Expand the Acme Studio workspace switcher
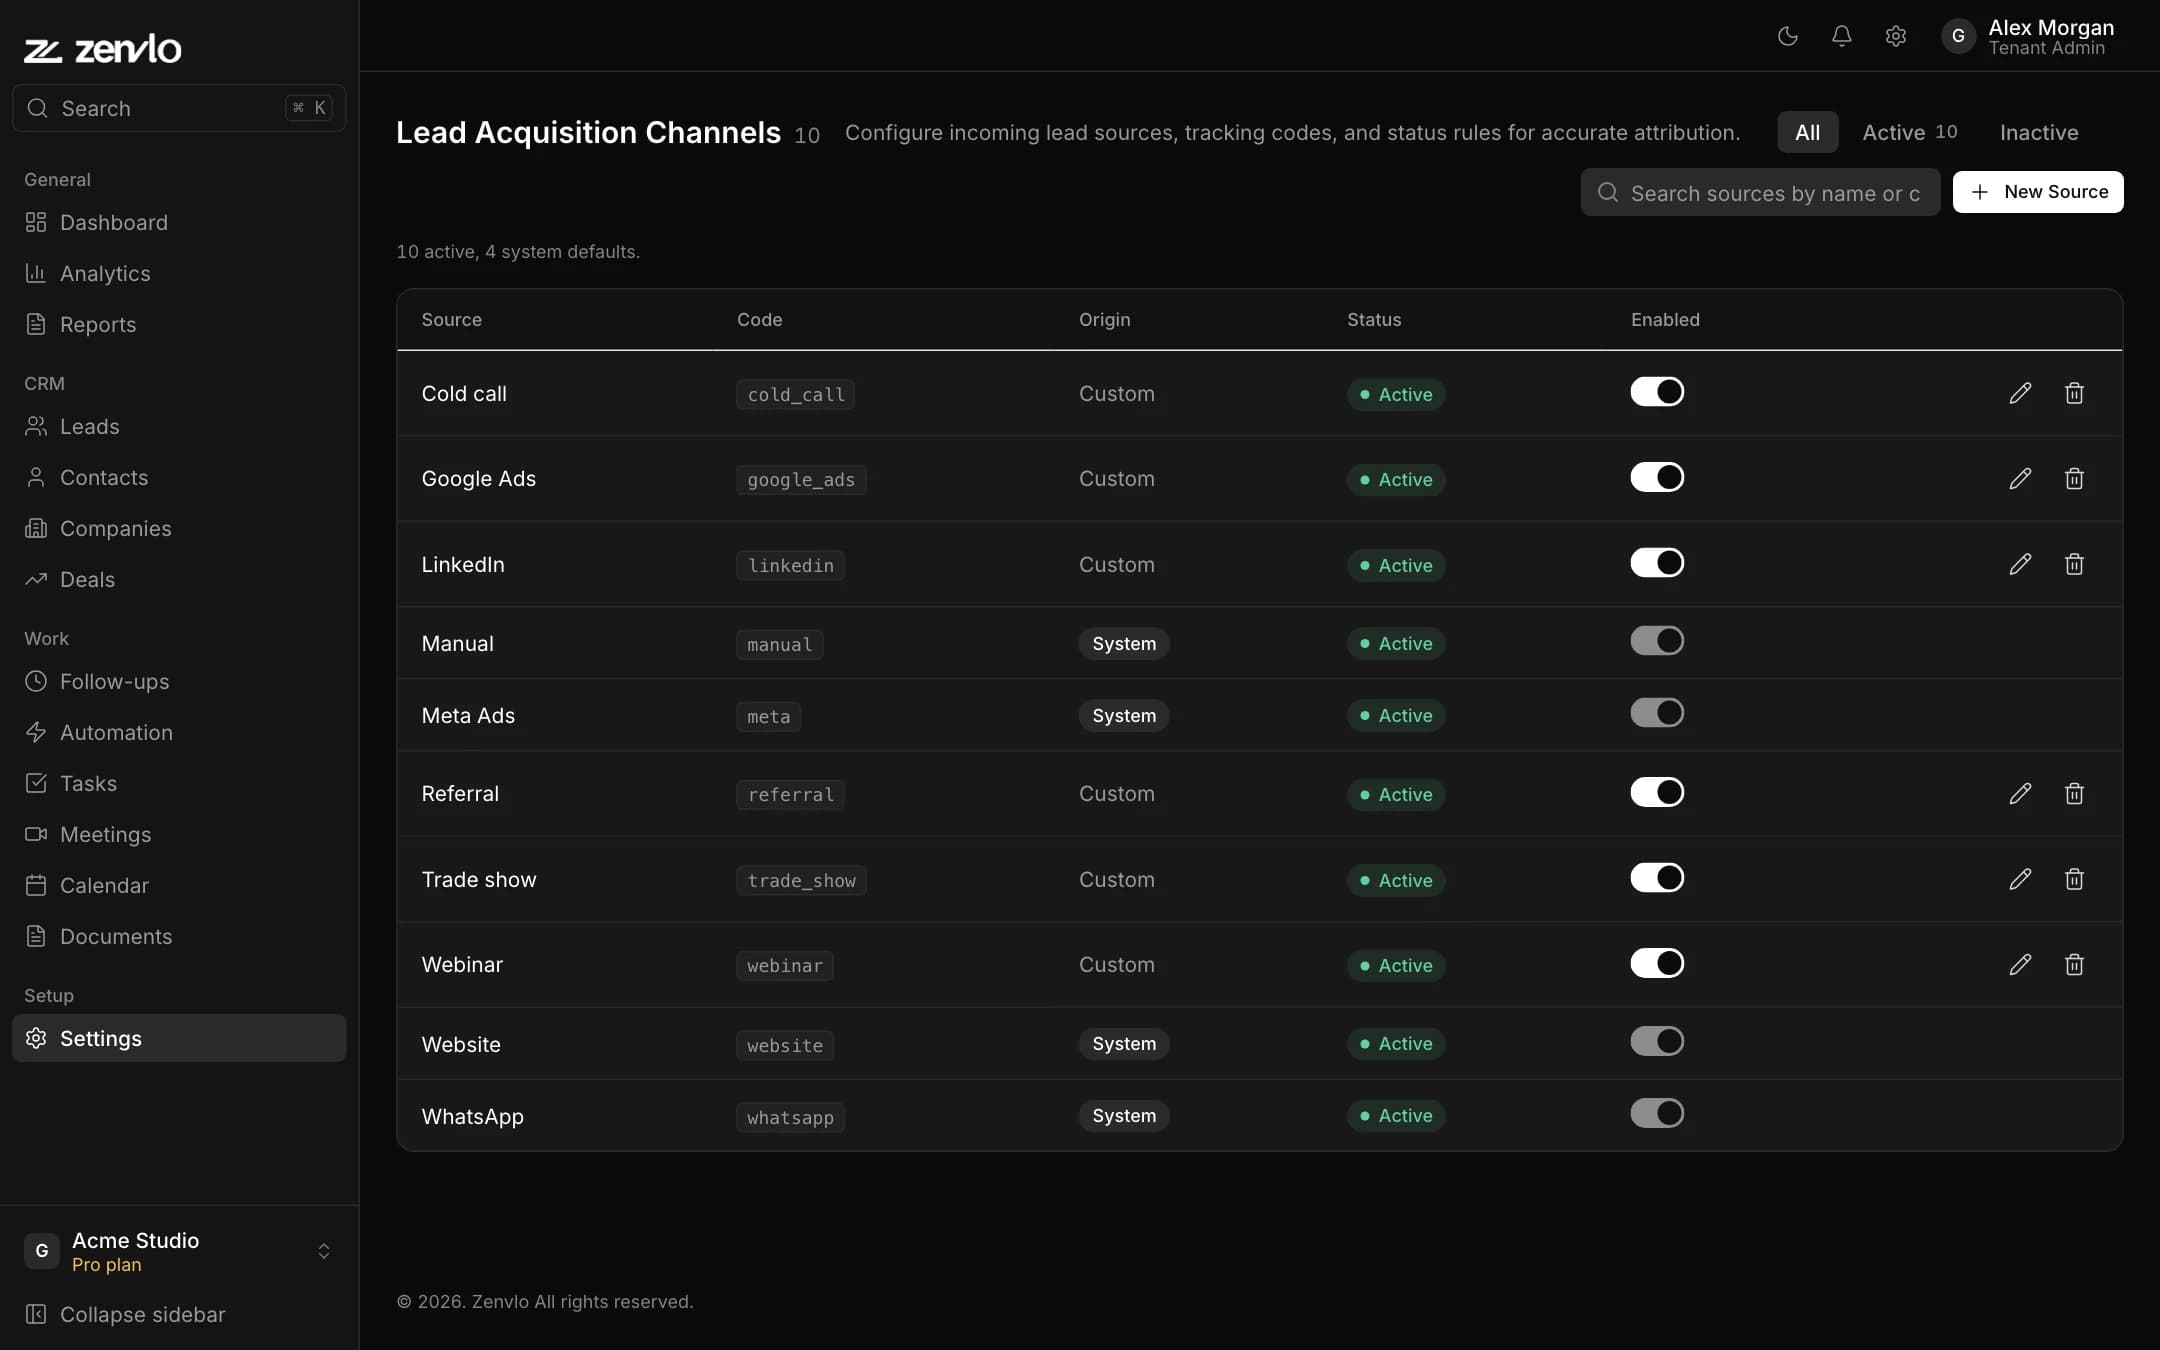Viewport: 2160px width, 1350px height. tap(179, 1251)
